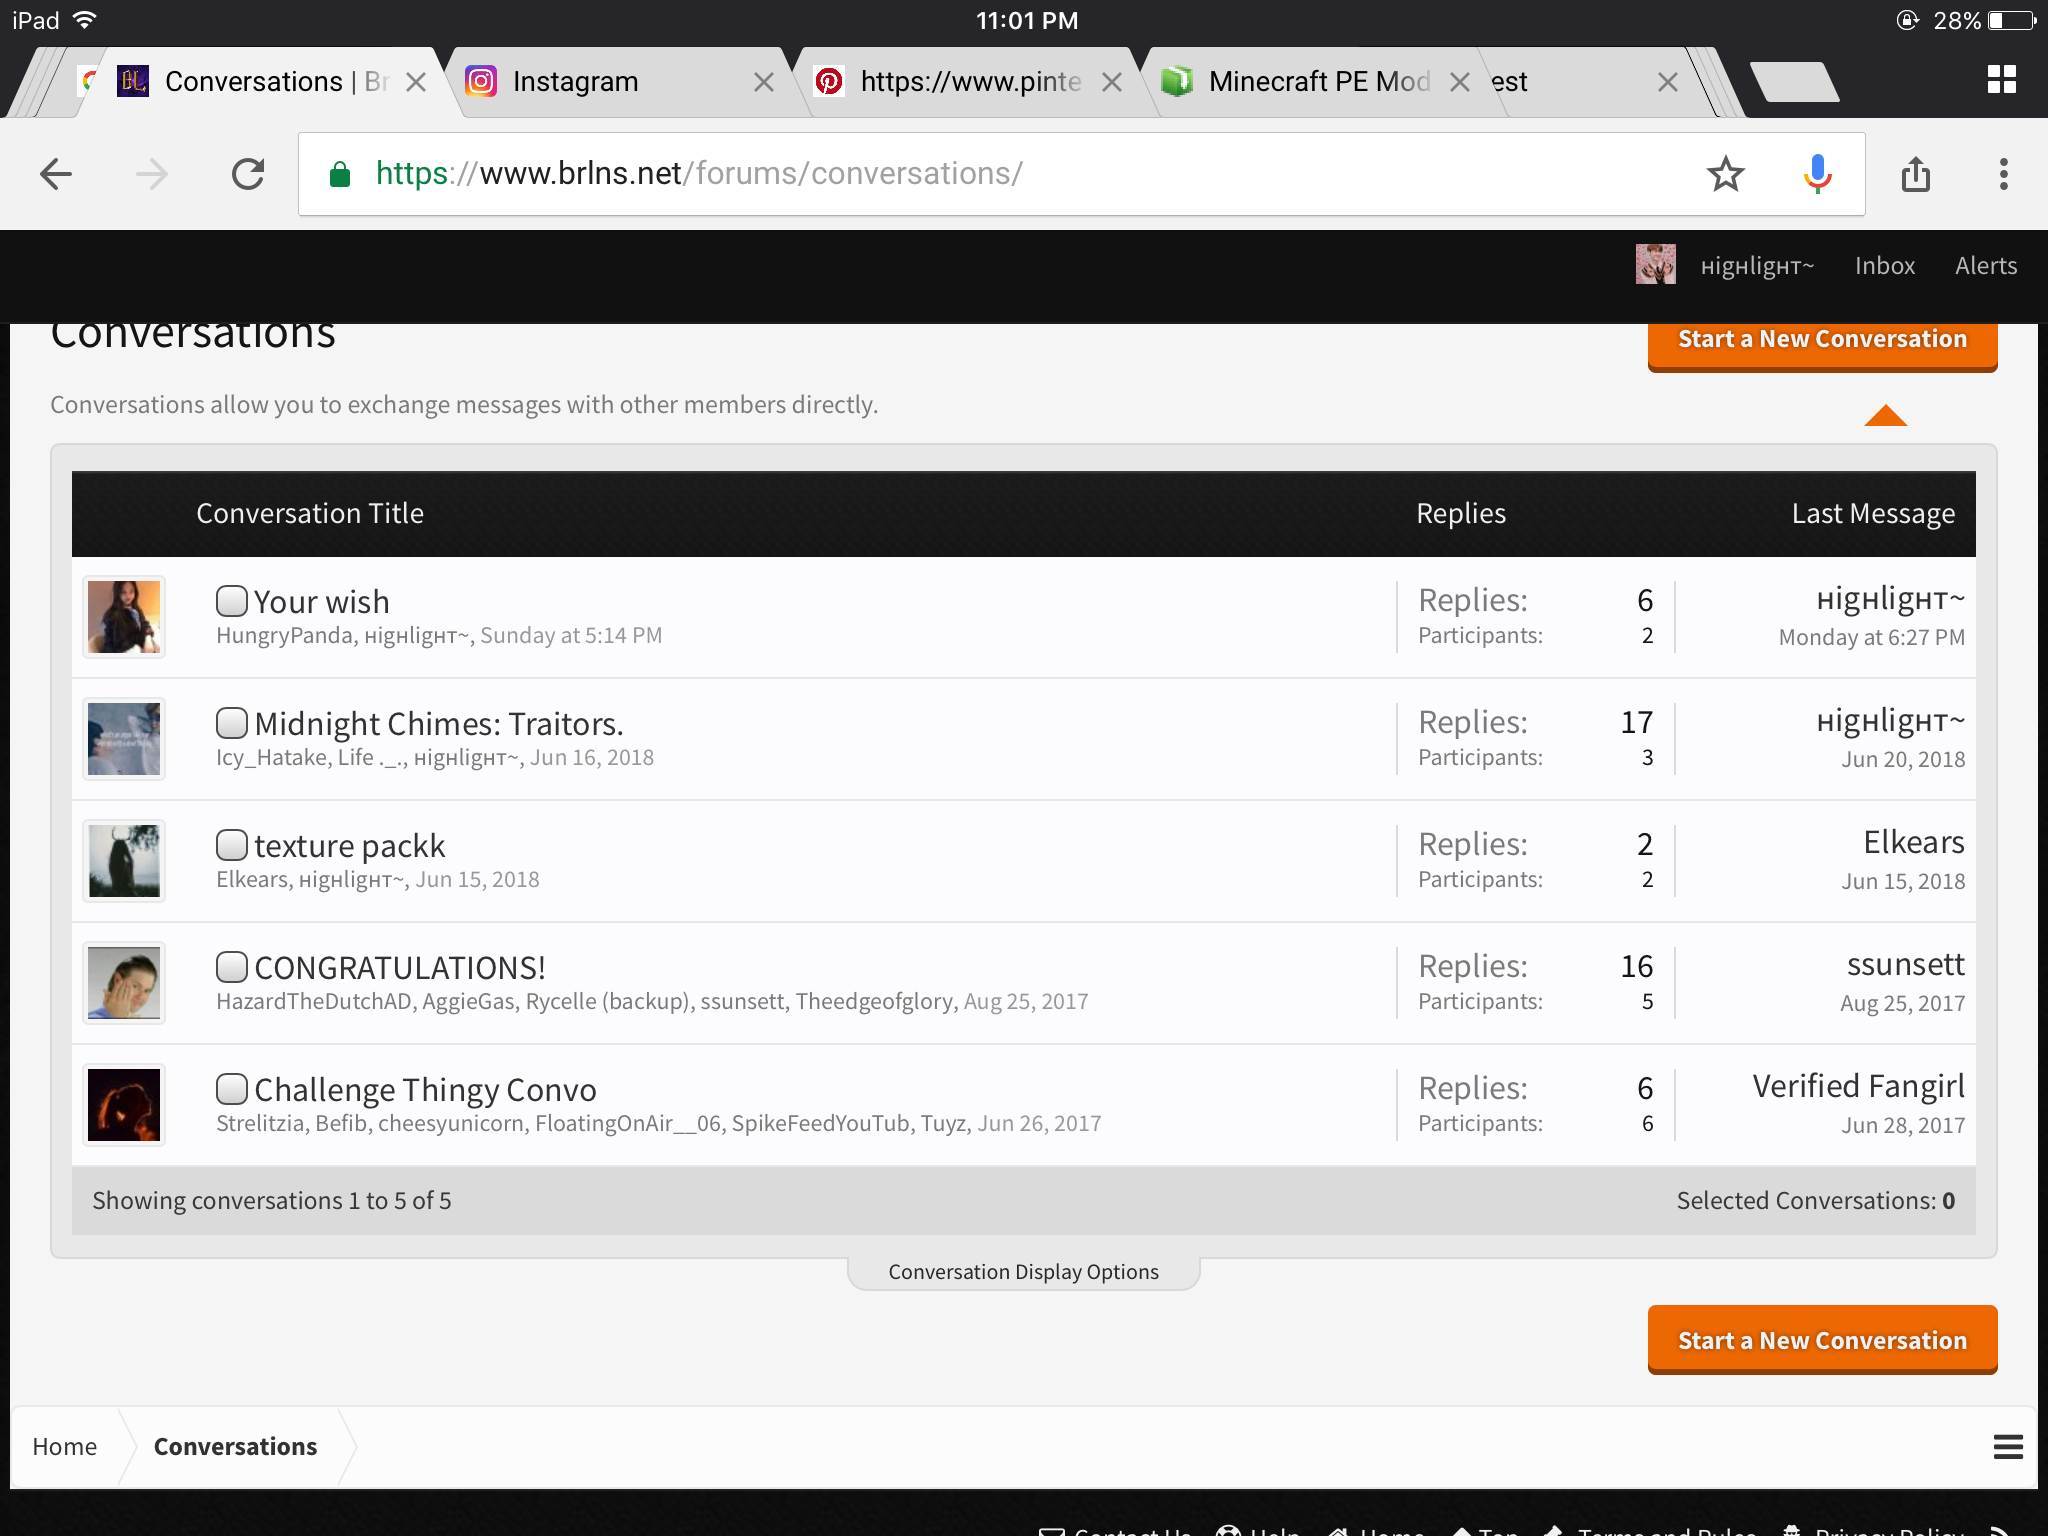Viewport: 2048px width, 1536px height.
Task: Activate voice search microphone icon
Action: 1817,174
